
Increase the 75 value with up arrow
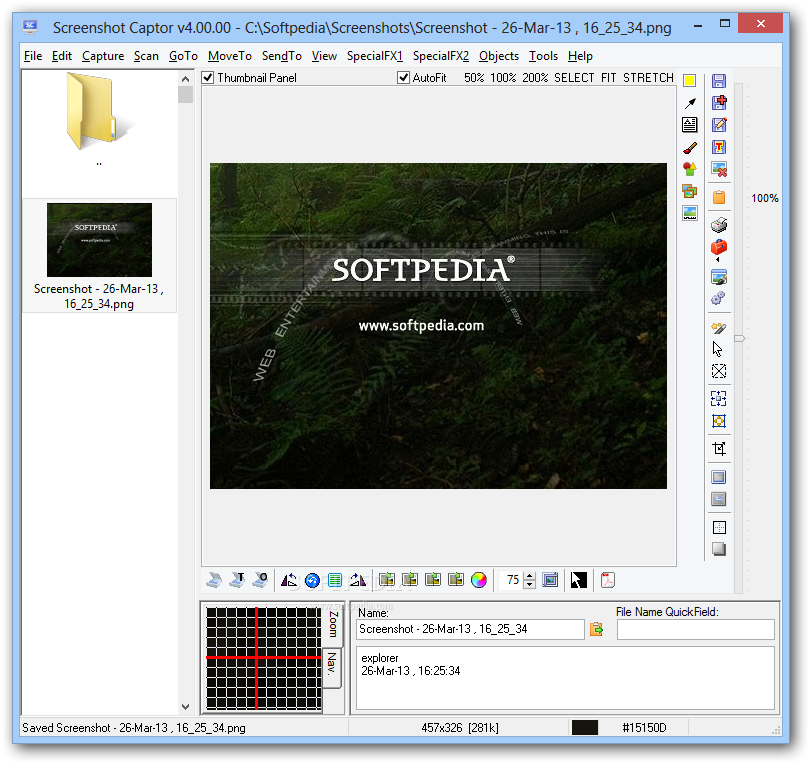click(x=529, y=576)
